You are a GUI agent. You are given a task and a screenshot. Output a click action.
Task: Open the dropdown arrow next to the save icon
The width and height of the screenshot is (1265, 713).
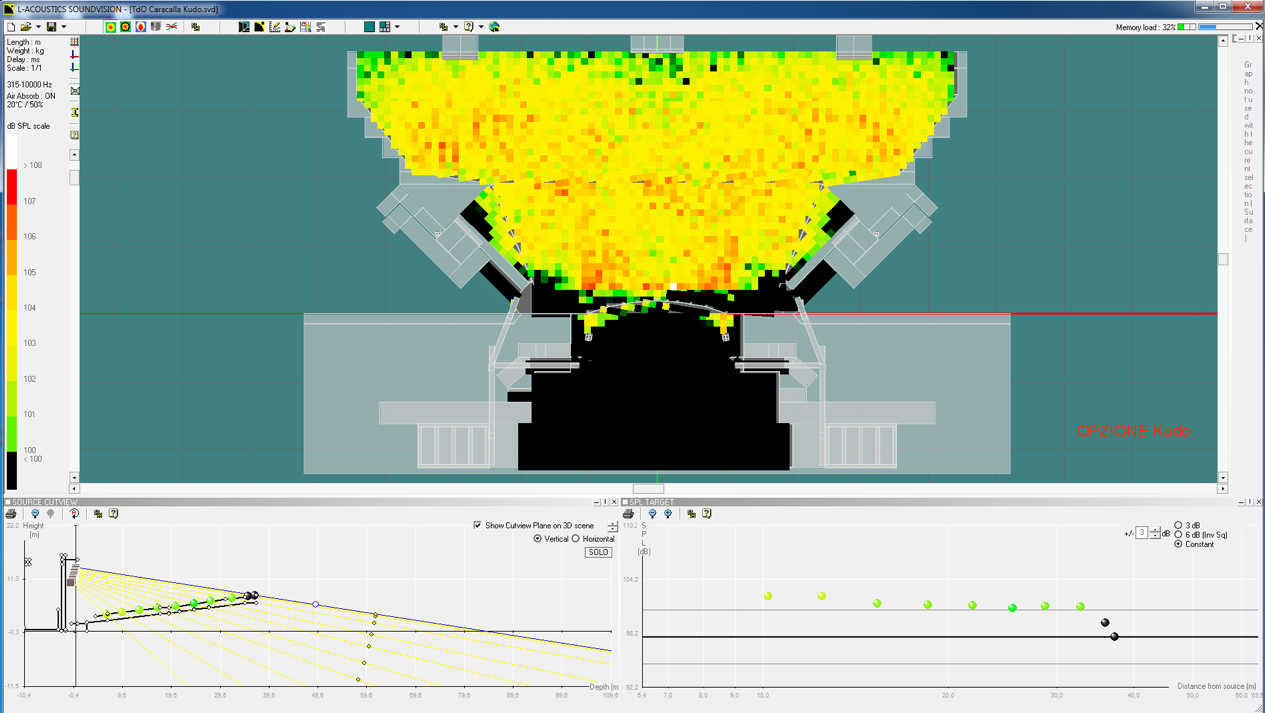pos(64,27)
